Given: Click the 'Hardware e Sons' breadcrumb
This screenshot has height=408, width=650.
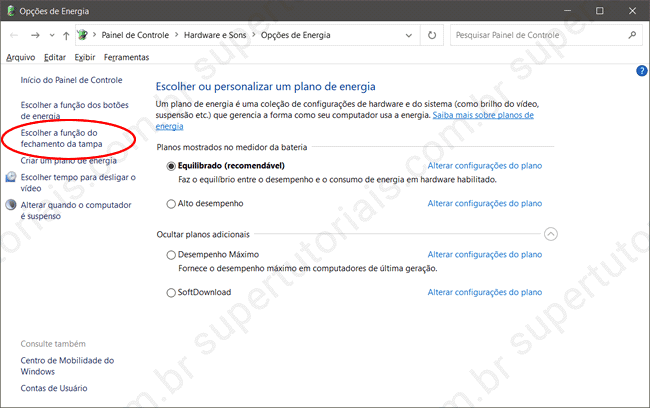Looking at the screenshot, I should coord(217,35).
